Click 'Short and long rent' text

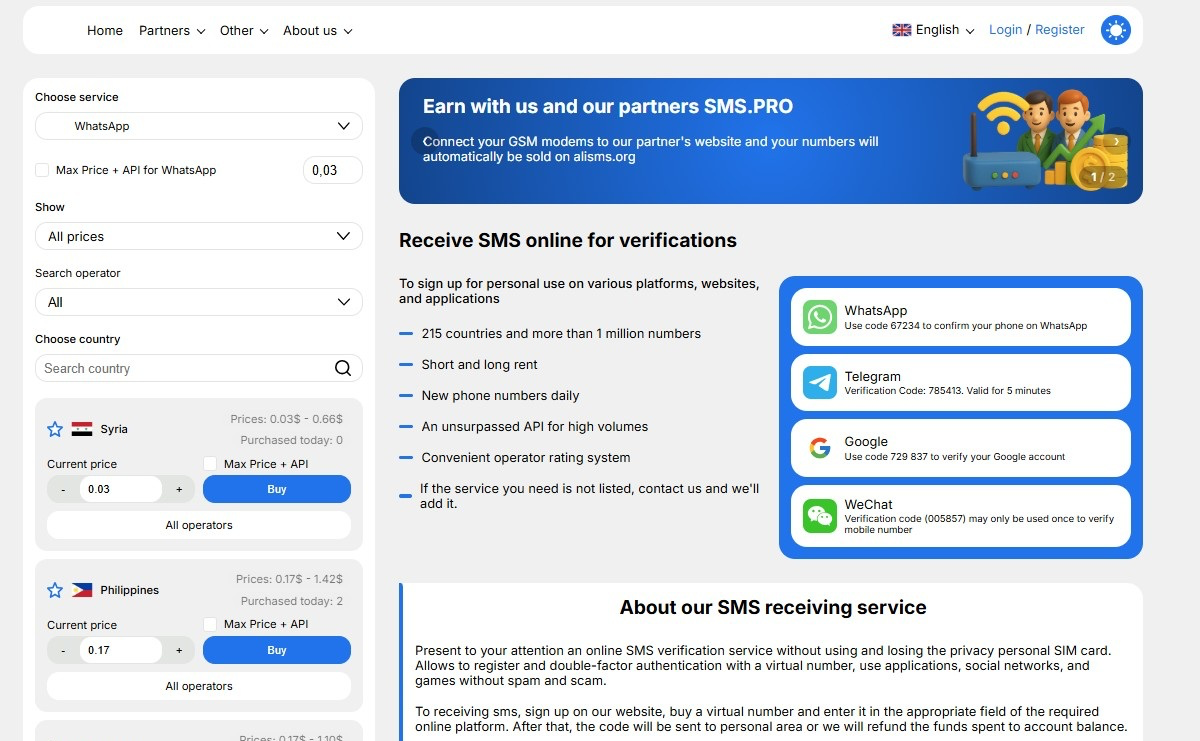click(479, 365)
